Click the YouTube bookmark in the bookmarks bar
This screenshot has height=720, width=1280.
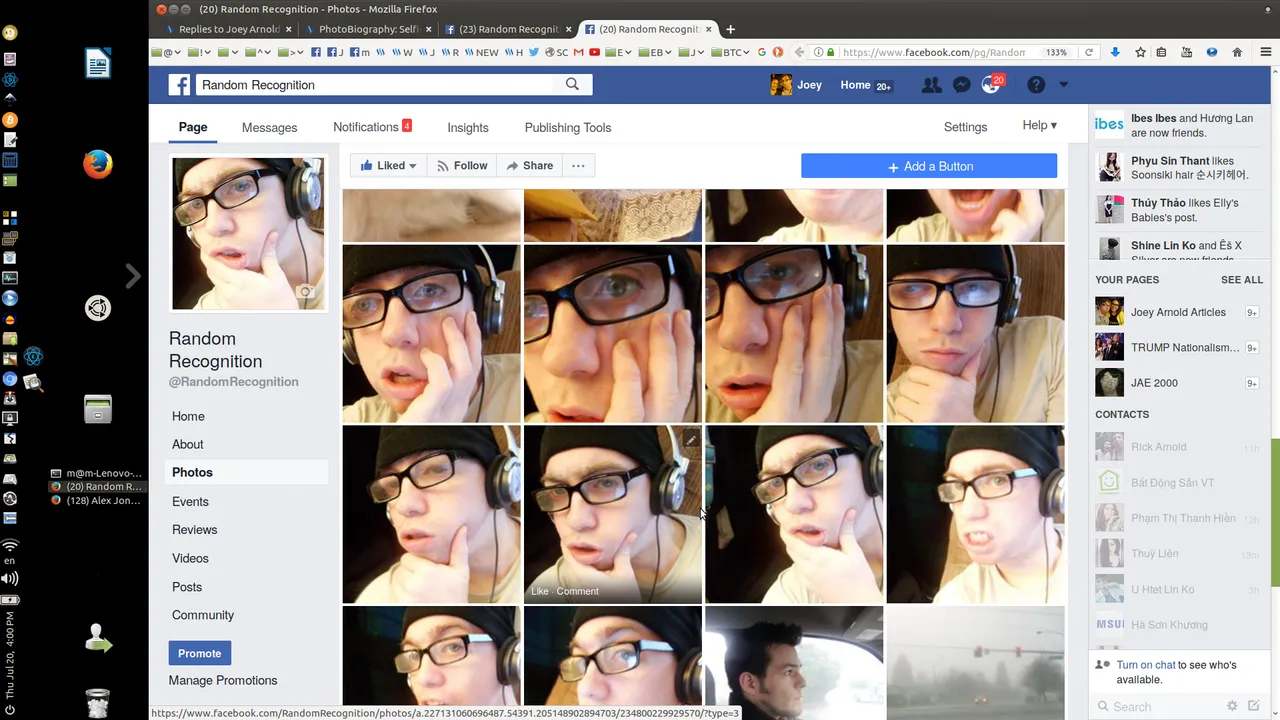coord(594,52)
